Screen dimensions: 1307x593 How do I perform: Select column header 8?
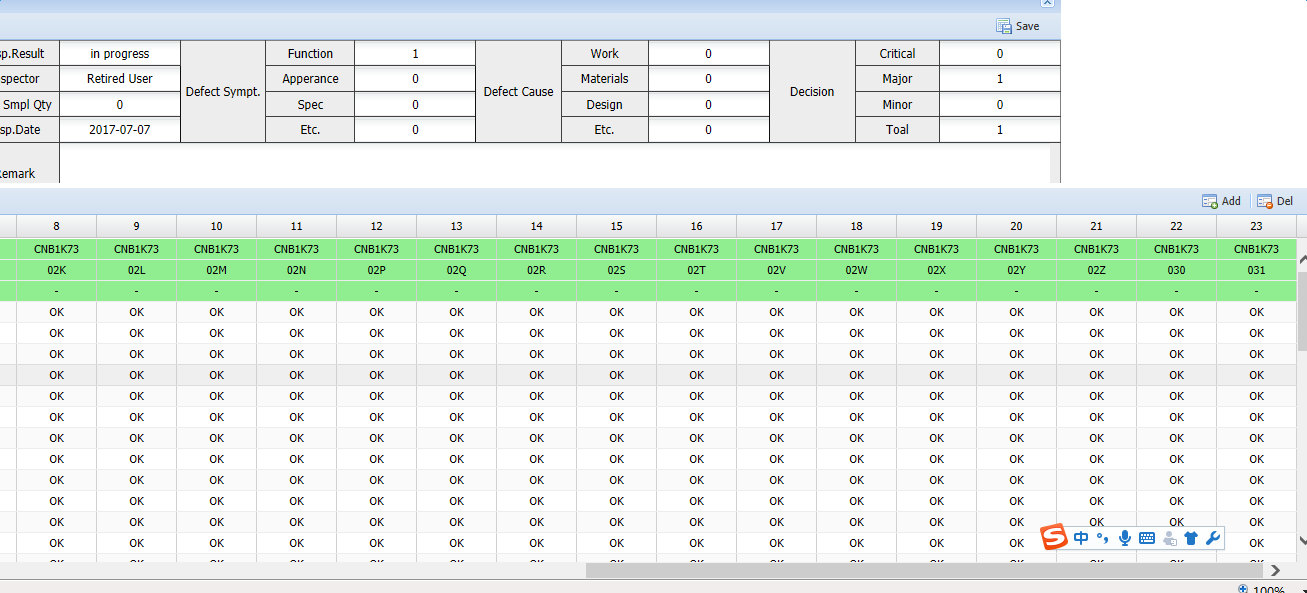tap(56, 226)
